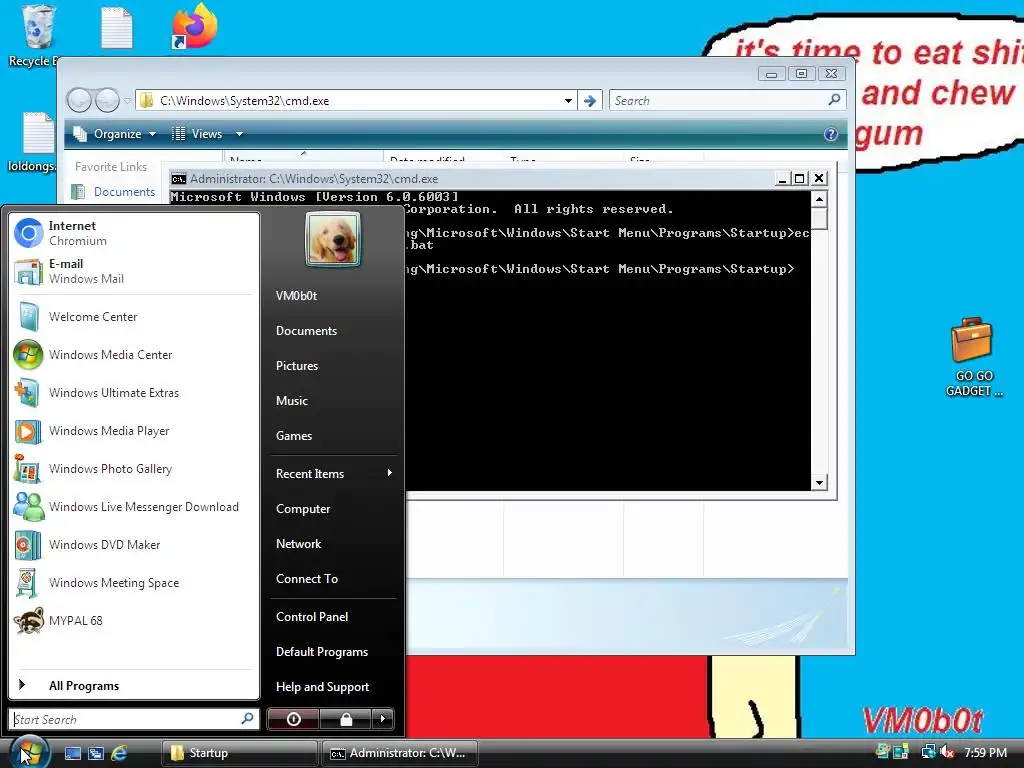Expand Recent Items submenu
Screen dimensions: 1024x768
[x=333, y=473]
